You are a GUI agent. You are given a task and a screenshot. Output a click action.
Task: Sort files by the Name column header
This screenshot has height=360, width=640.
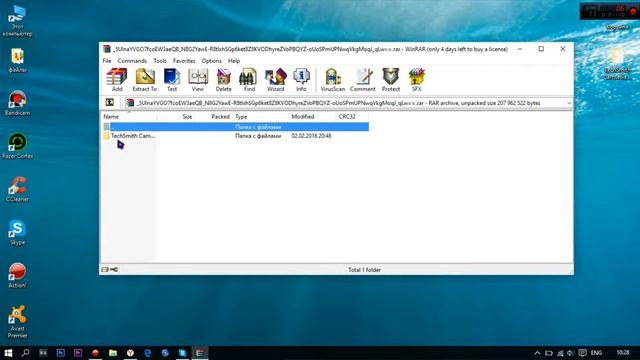click(x=129, y=117)
